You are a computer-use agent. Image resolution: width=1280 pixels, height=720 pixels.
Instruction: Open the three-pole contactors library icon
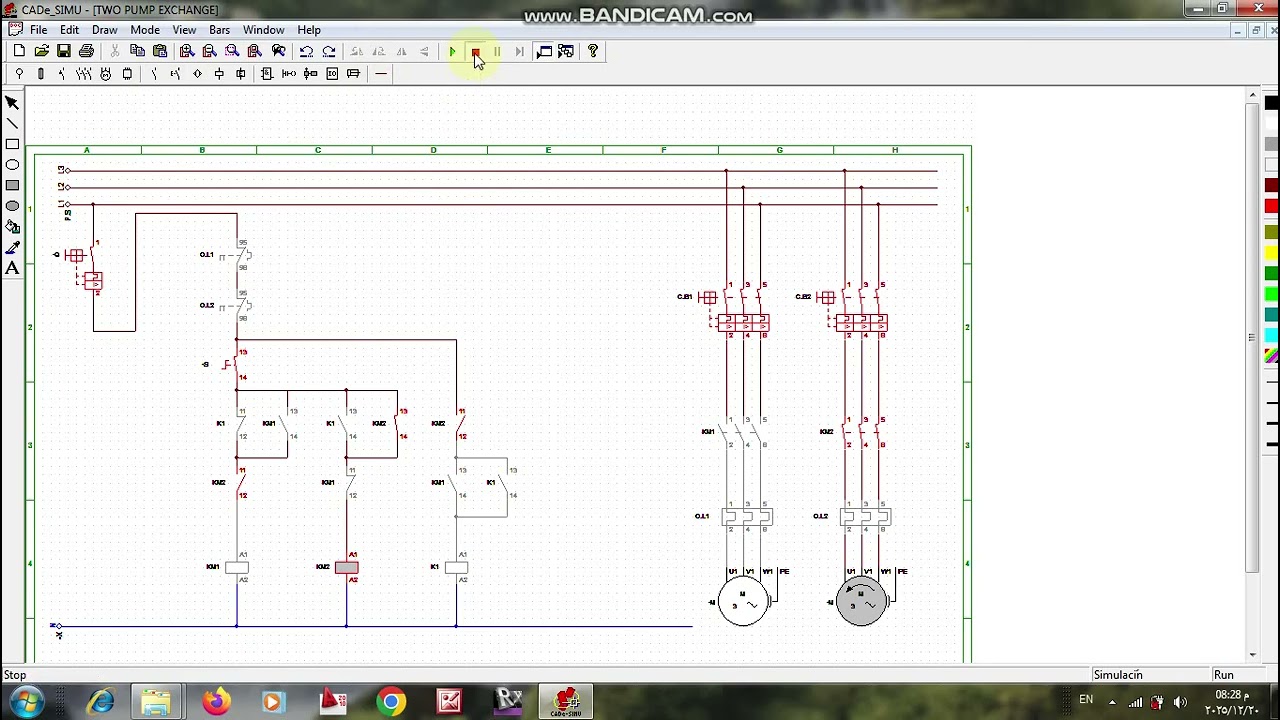click(84, 73)
